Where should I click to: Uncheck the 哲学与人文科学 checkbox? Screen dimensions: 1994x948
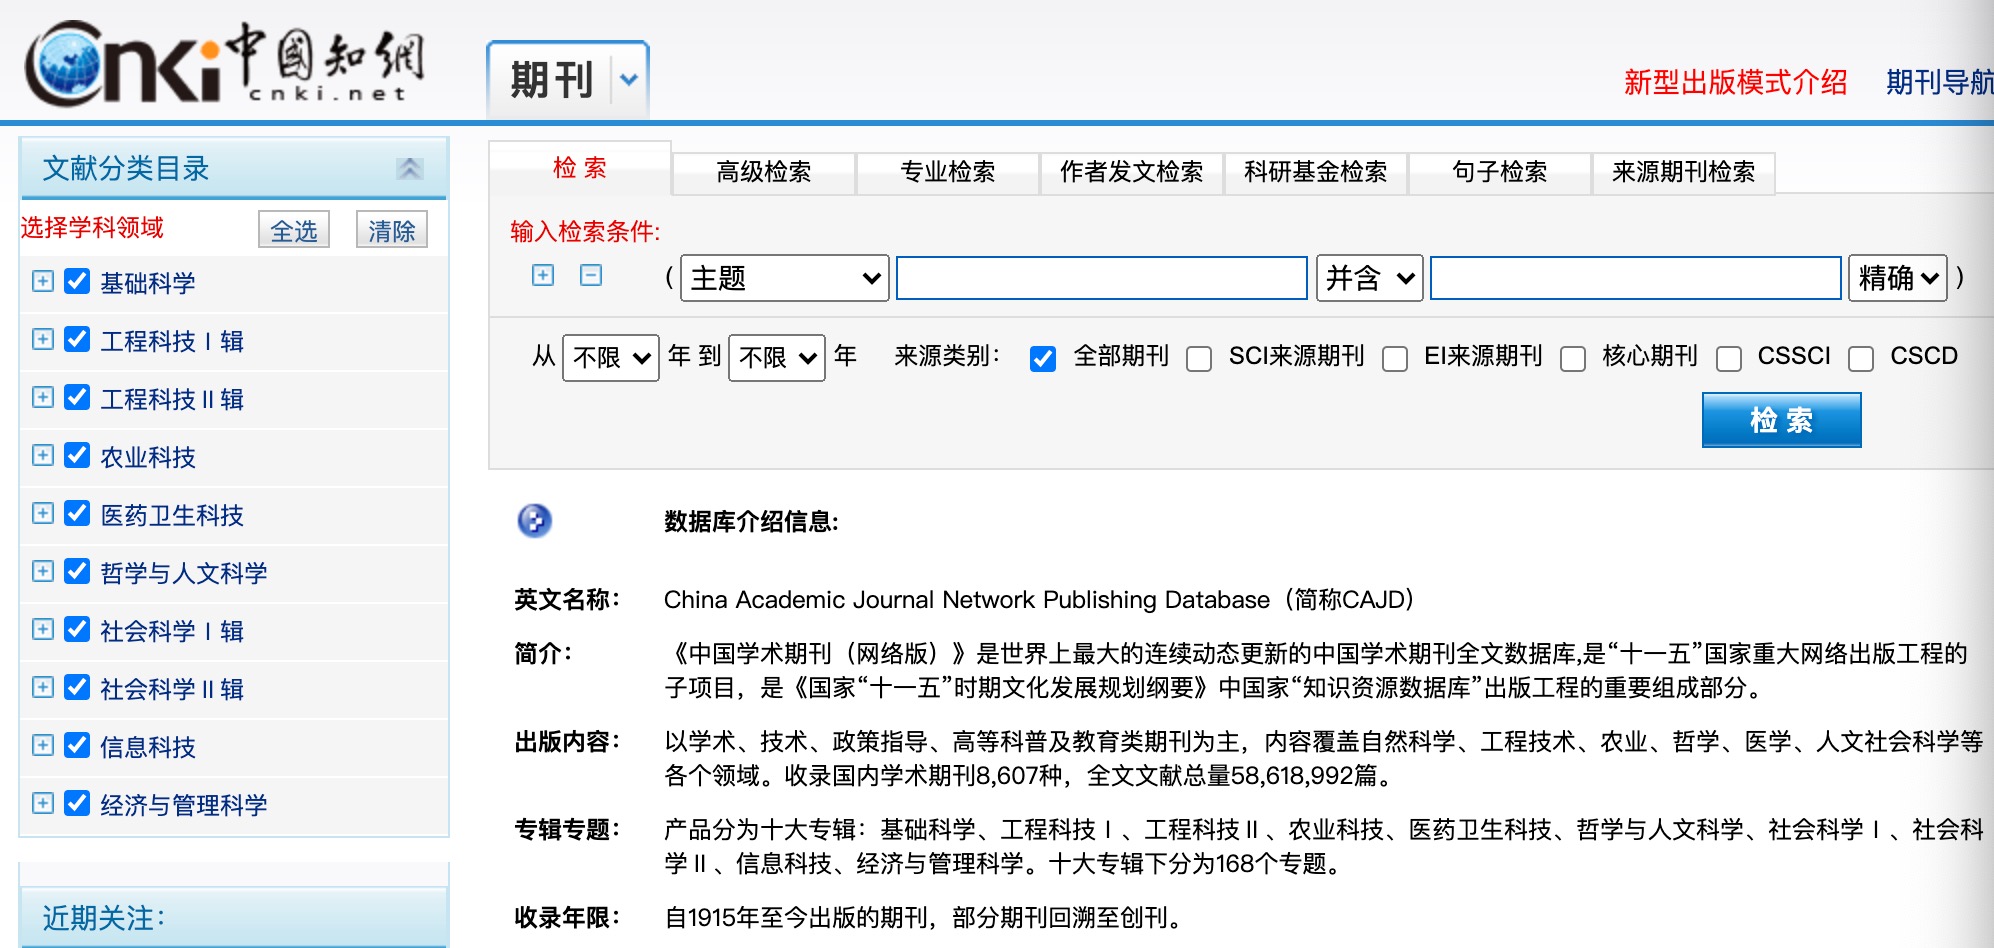click(77, 571)
